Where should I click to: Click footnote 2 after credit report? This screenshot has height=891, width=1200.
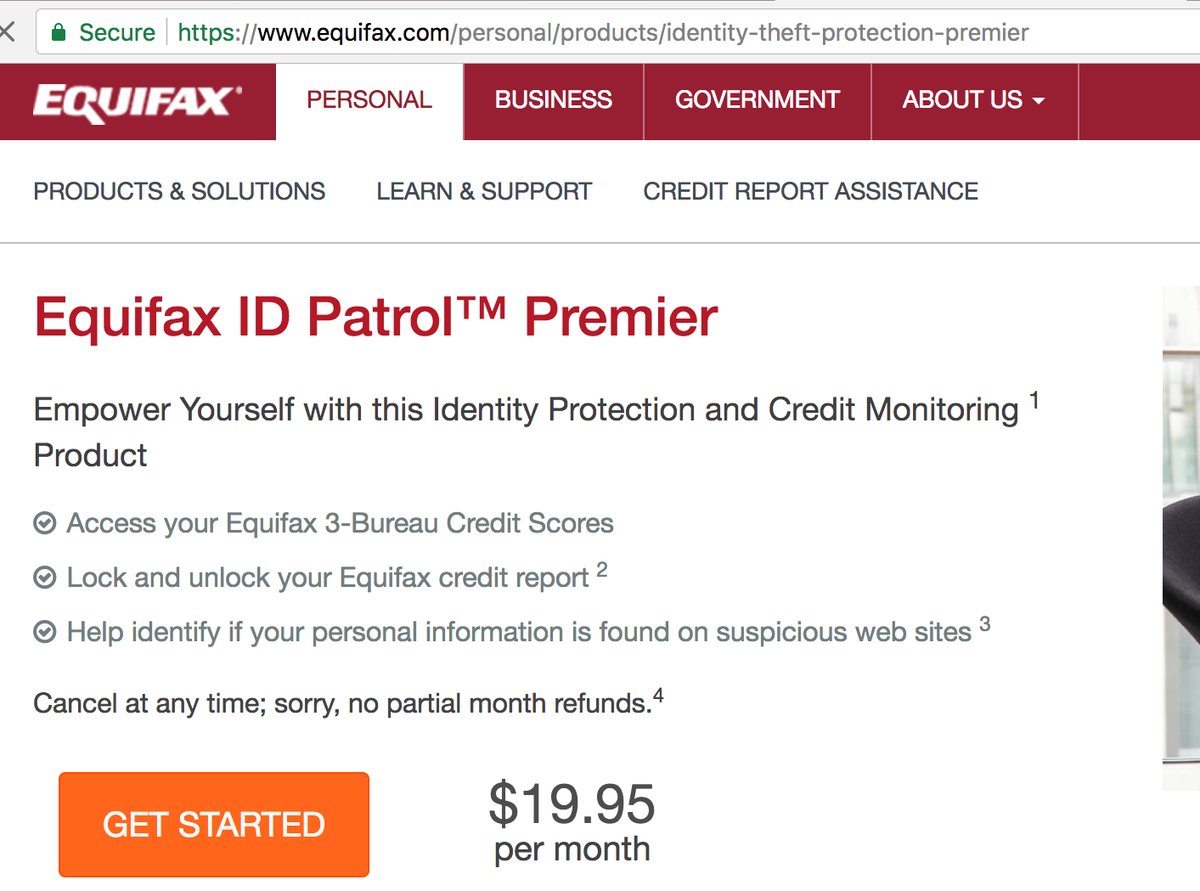tap(602, 570)
